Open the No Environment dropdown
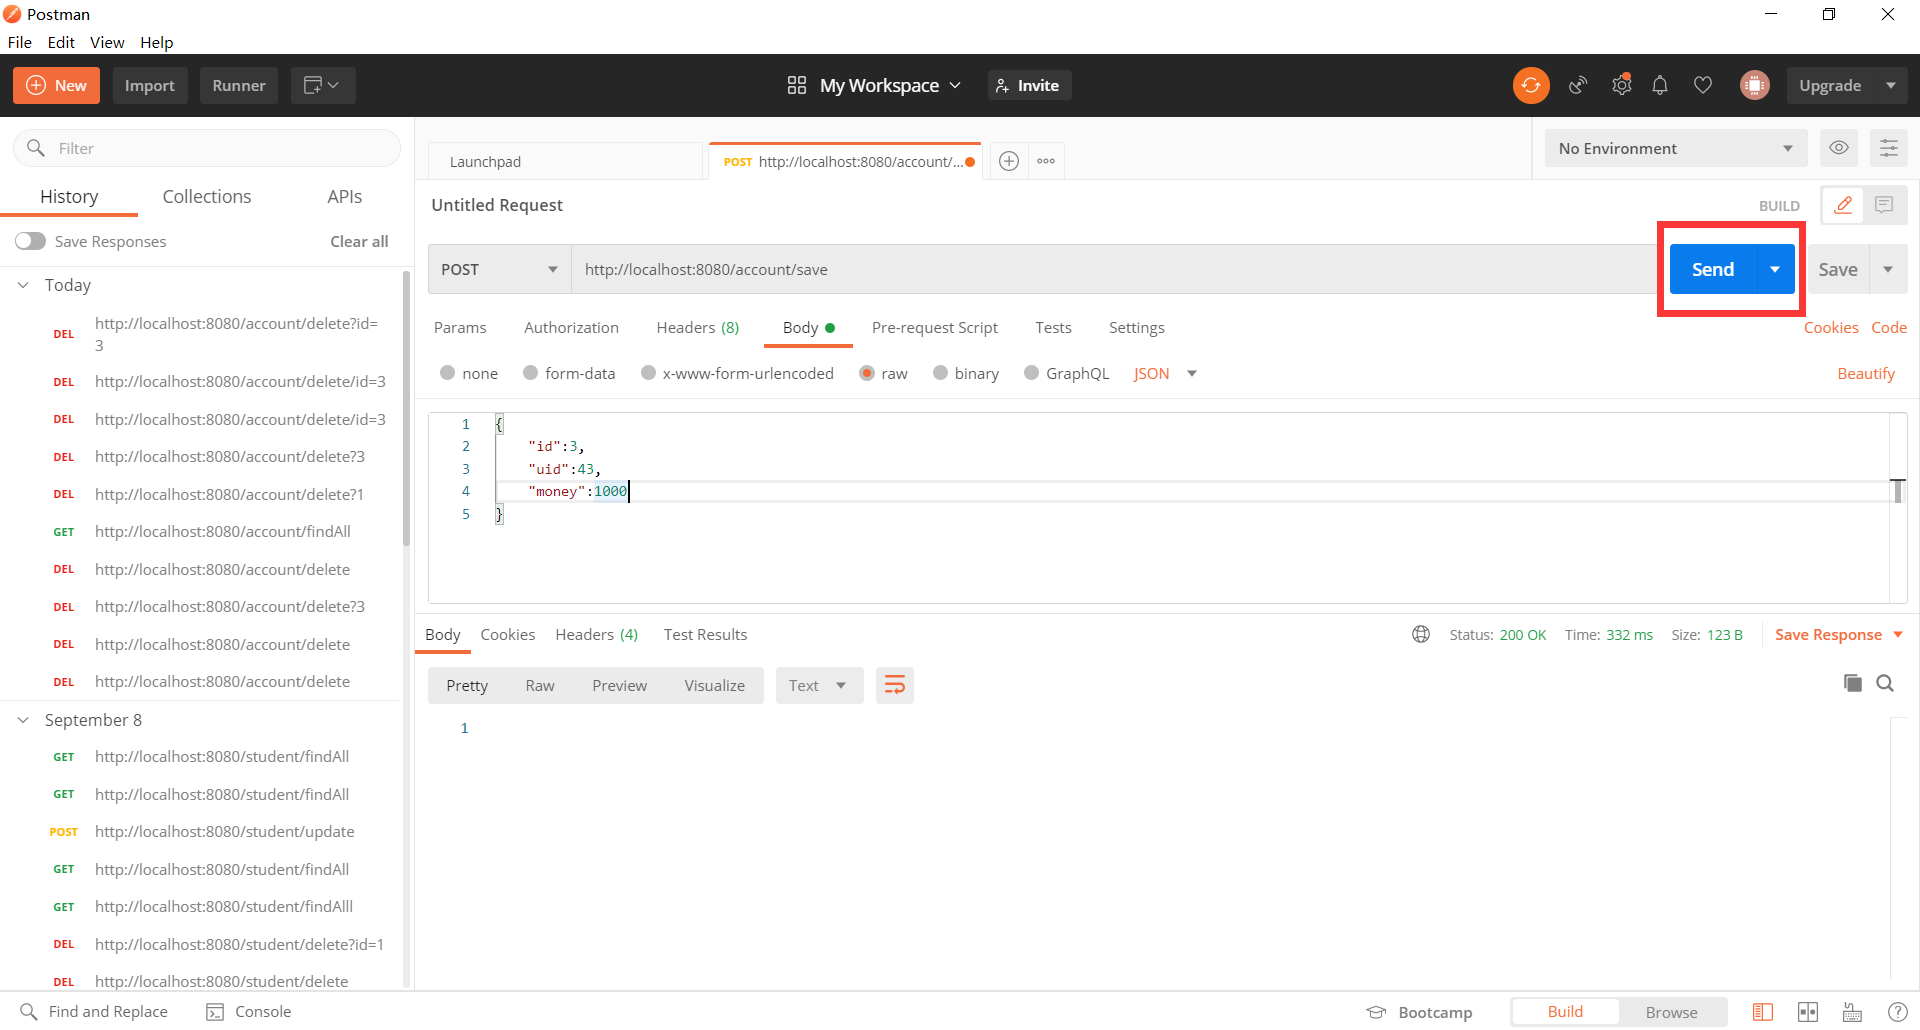The image size is (1920, 1030). click(1676, 148)
